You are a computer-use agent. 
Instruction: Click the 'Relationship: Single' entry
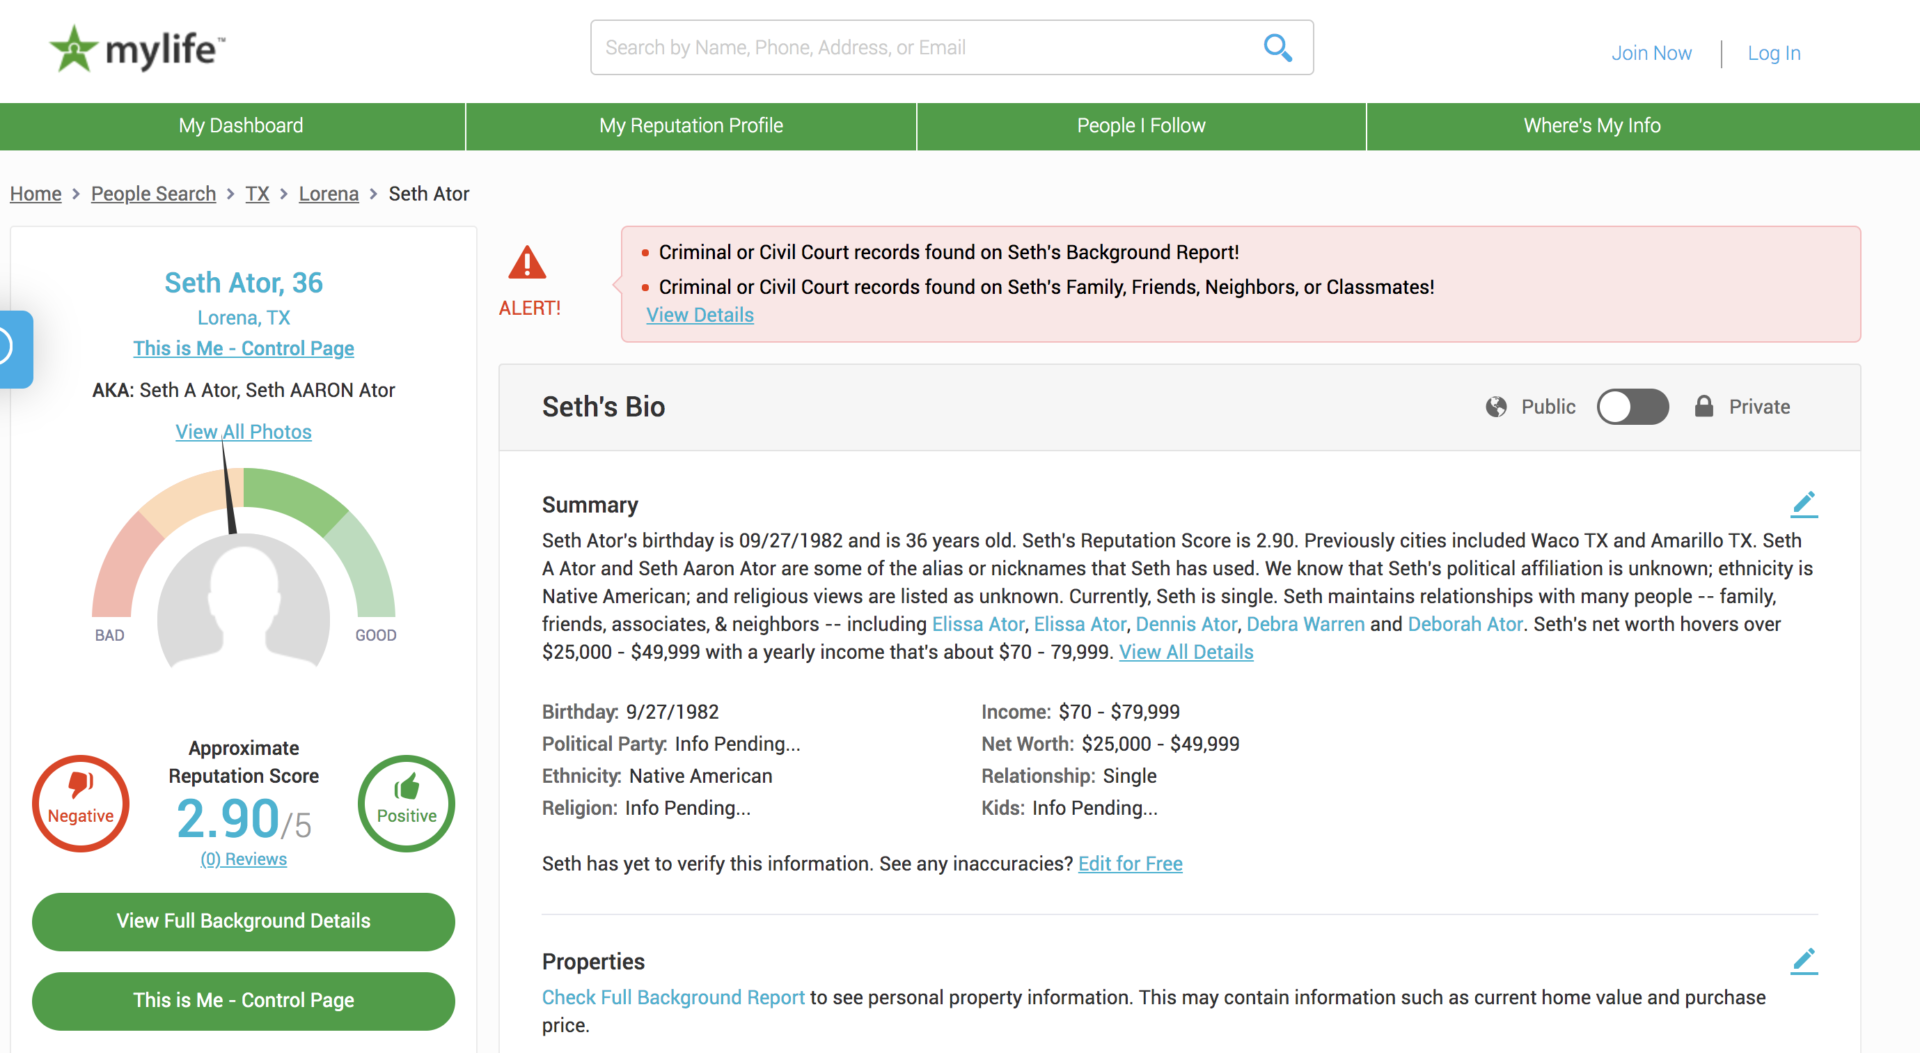pyautogui.click(x=1069, y=776)
